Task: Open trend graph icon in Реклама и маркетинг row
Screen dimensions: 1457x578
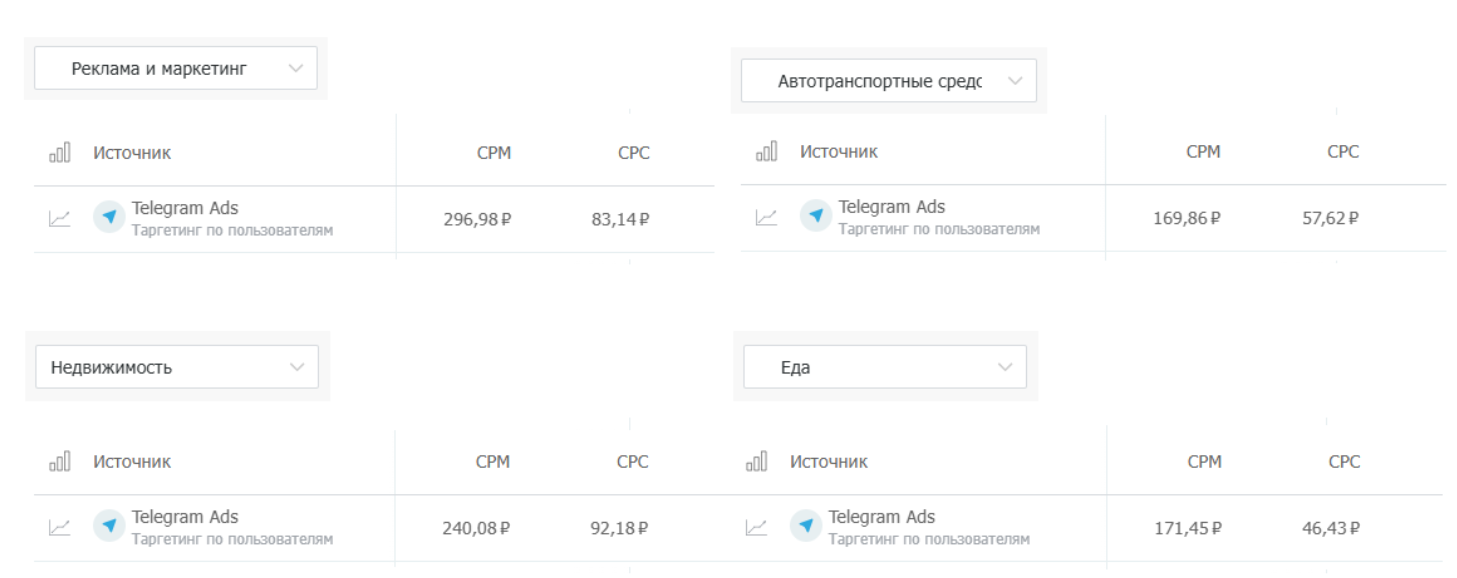Action: point(60,218)
